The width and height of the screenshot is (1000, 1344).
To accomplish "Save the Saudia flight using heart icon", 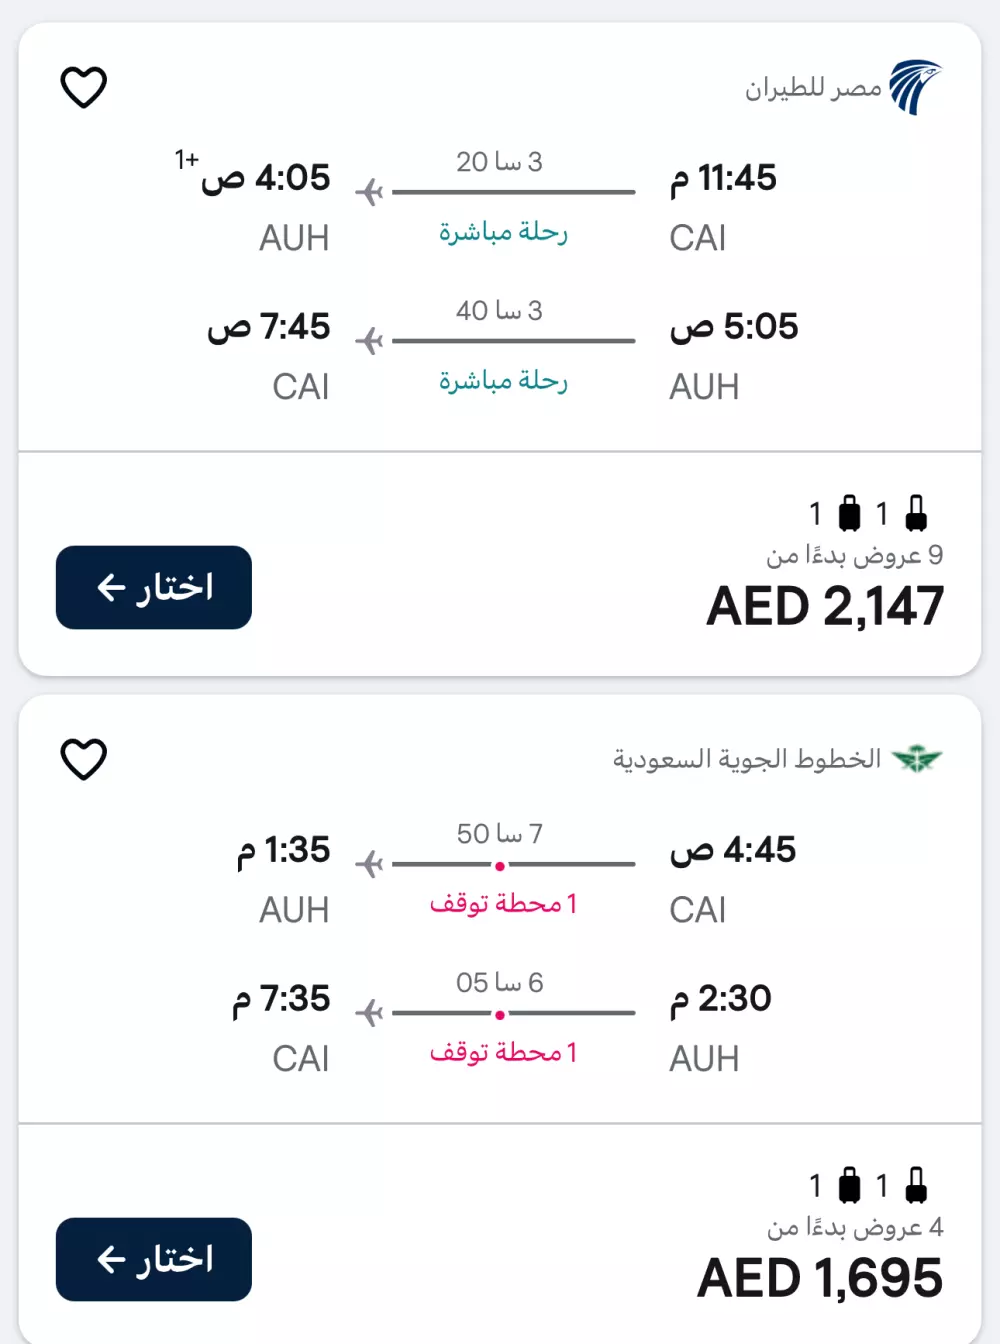I will 84,759.
